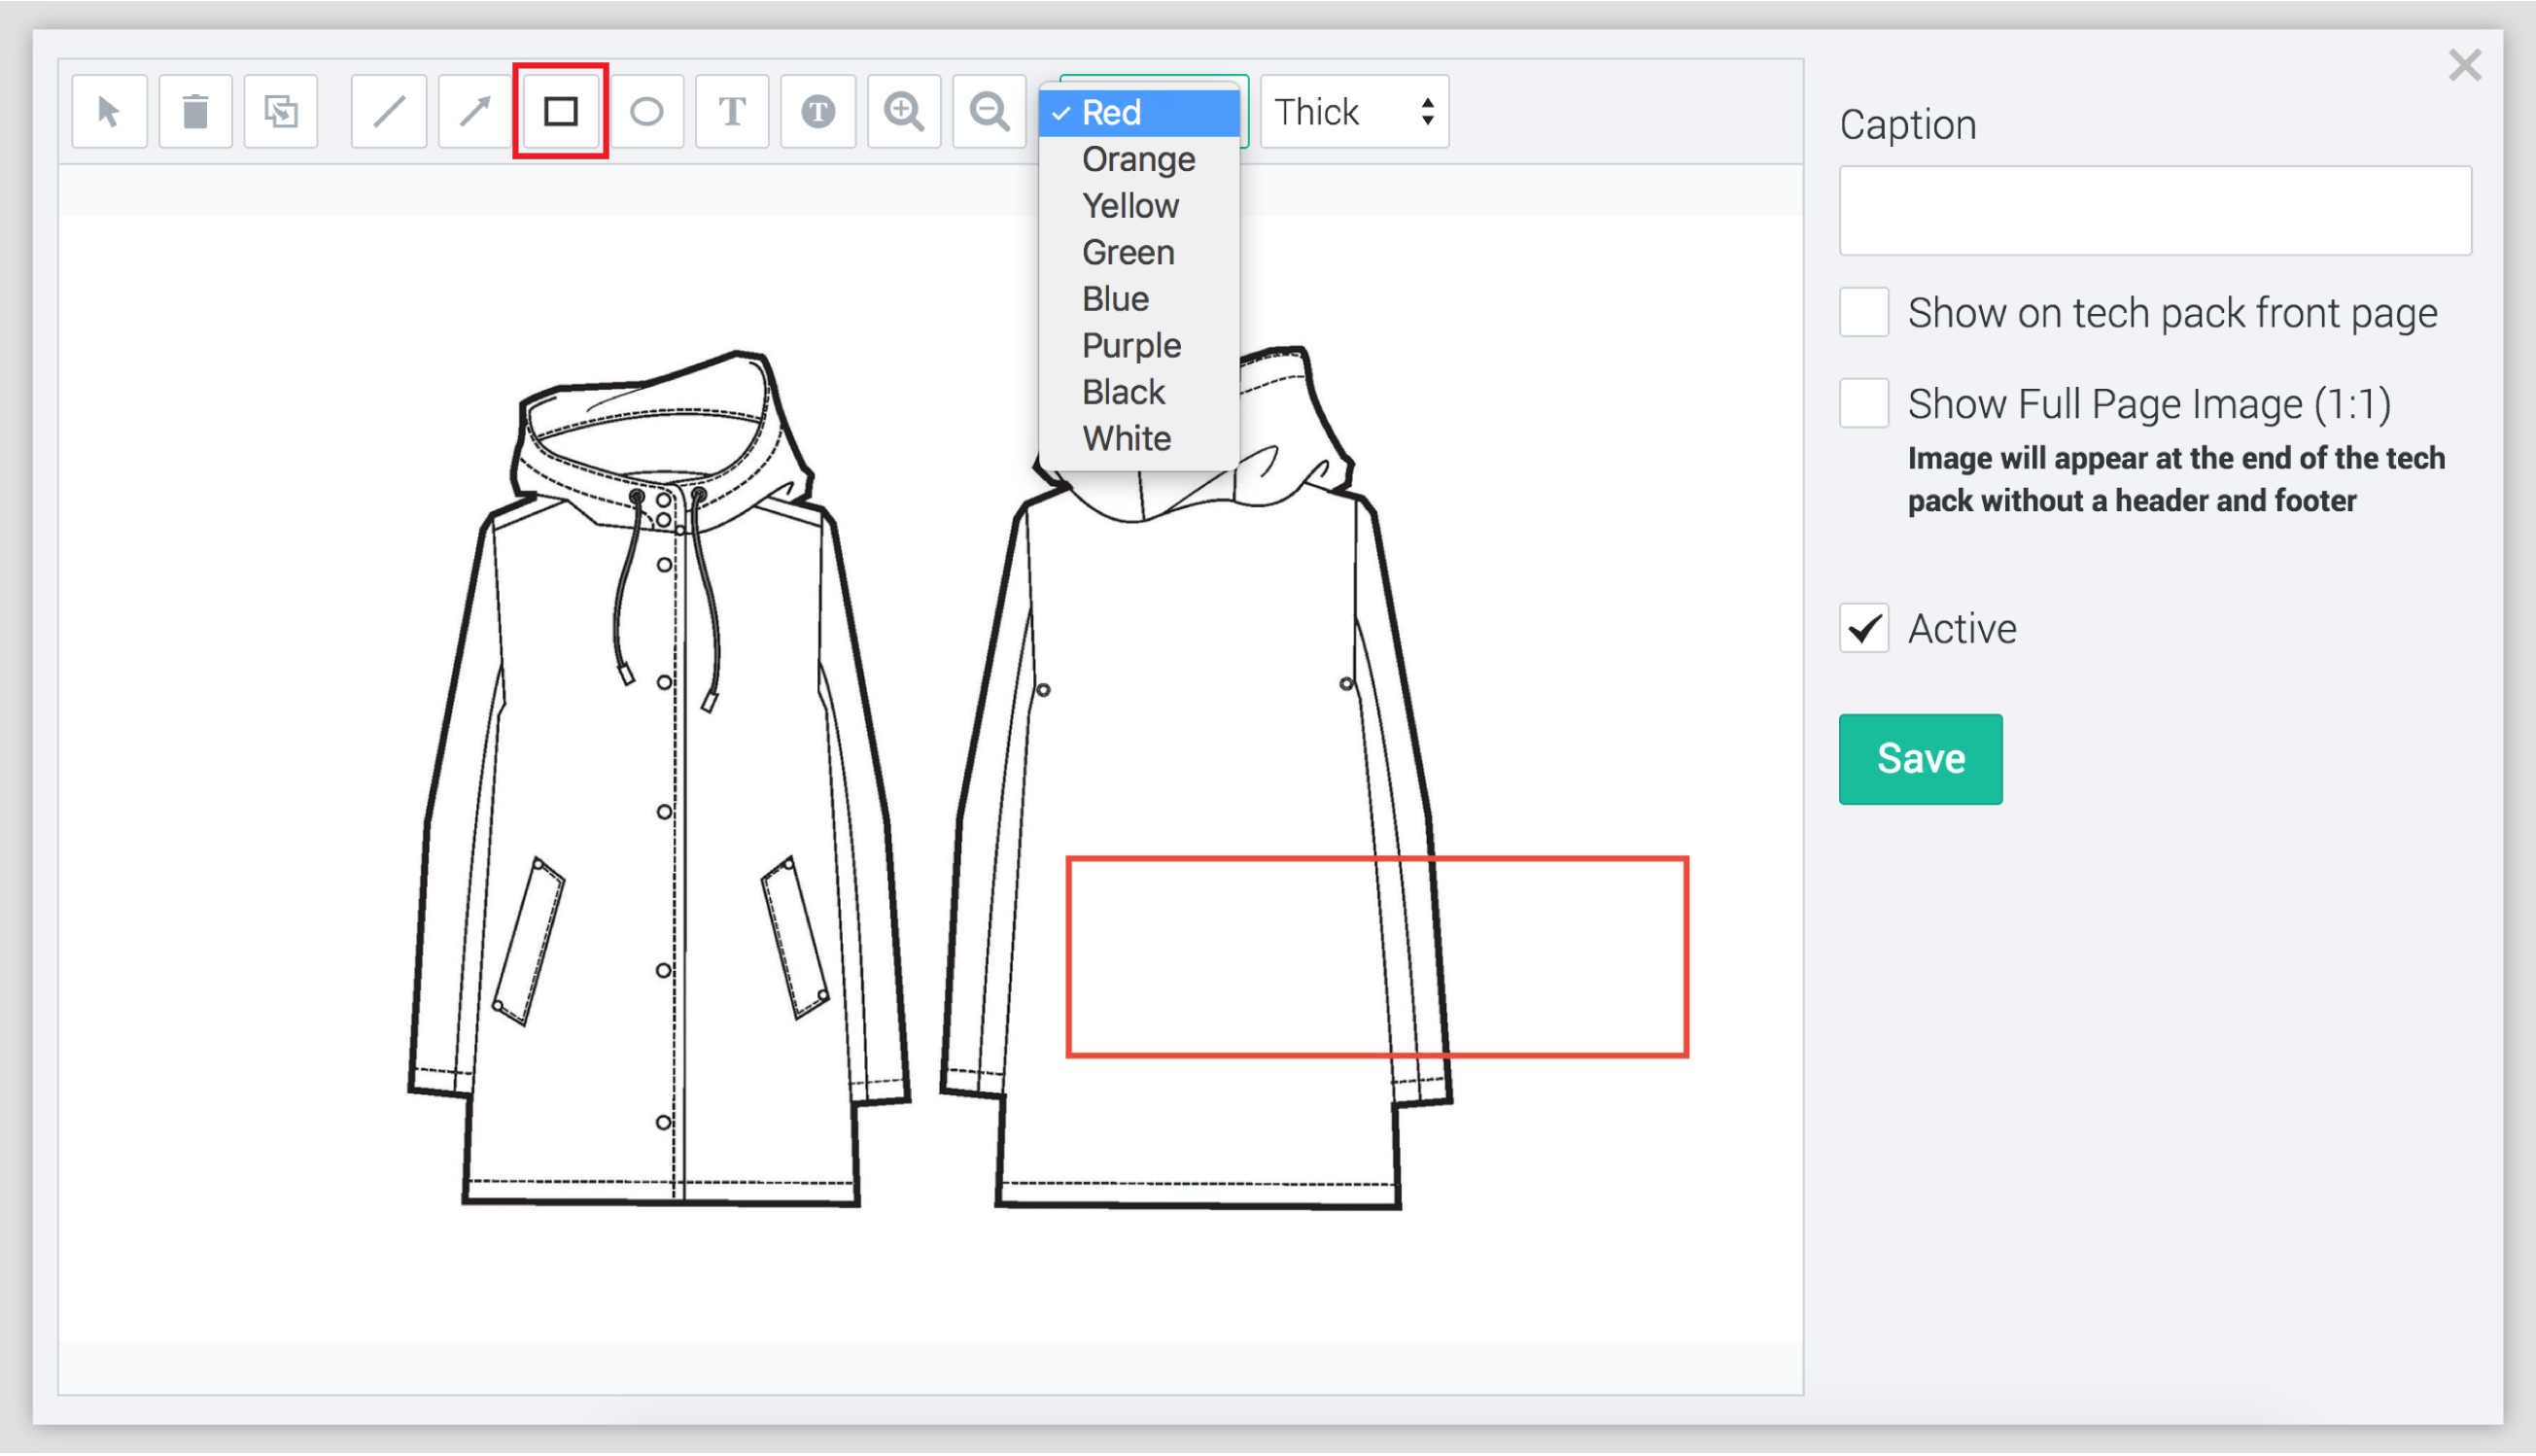Open the Thick line width dropdown

1354,111
